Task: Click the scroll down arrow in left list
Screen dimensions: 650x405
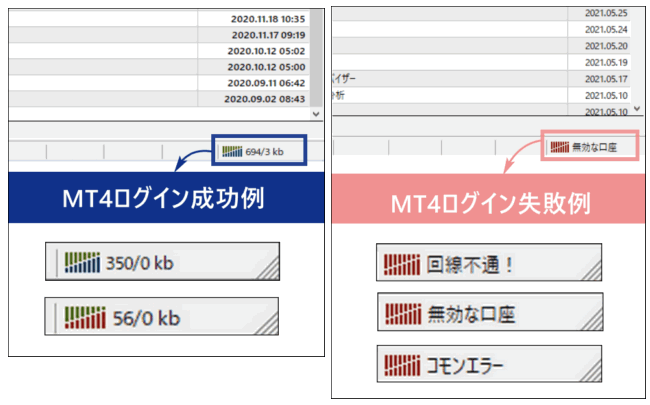Action: tap(316, 114)
